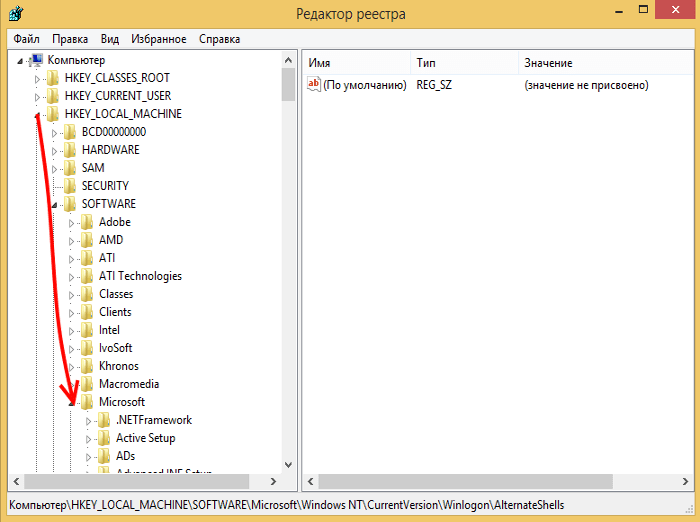Select the HKEY_CURRENT_USER folder icon
The image size is (700, 522).
tap(53, 96)
